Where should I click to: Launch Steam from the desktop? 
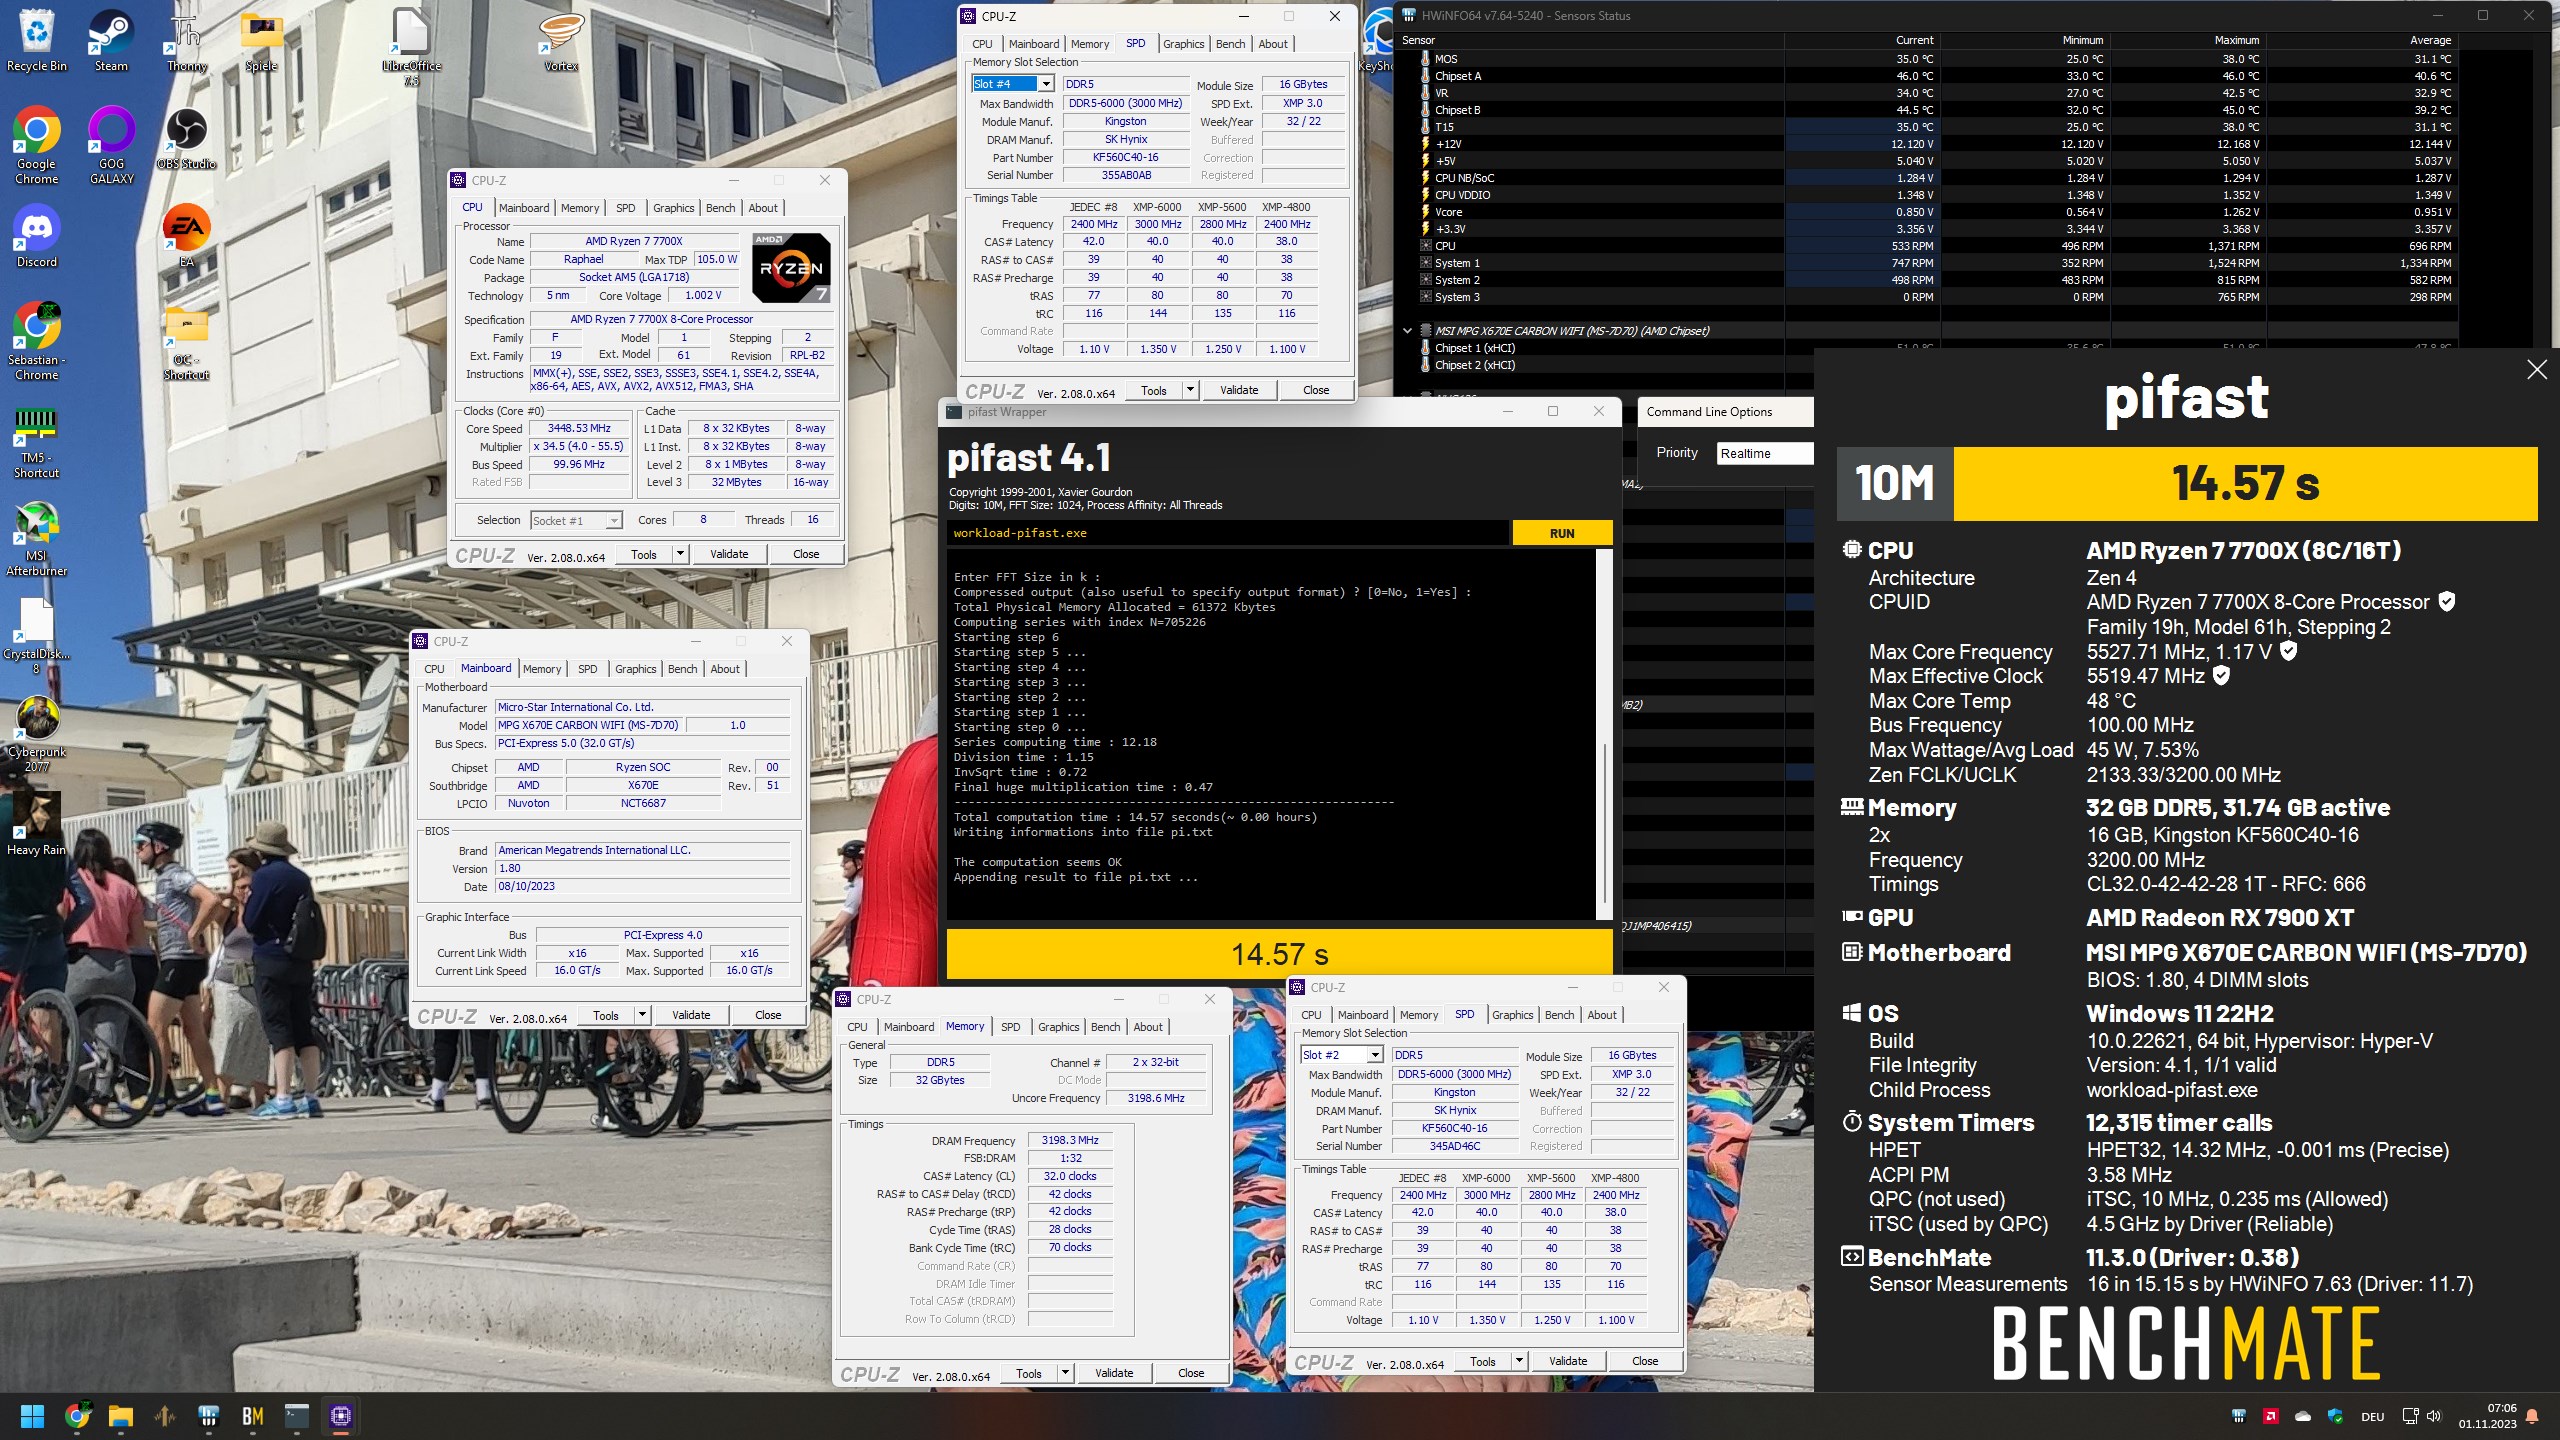point(111,41)
